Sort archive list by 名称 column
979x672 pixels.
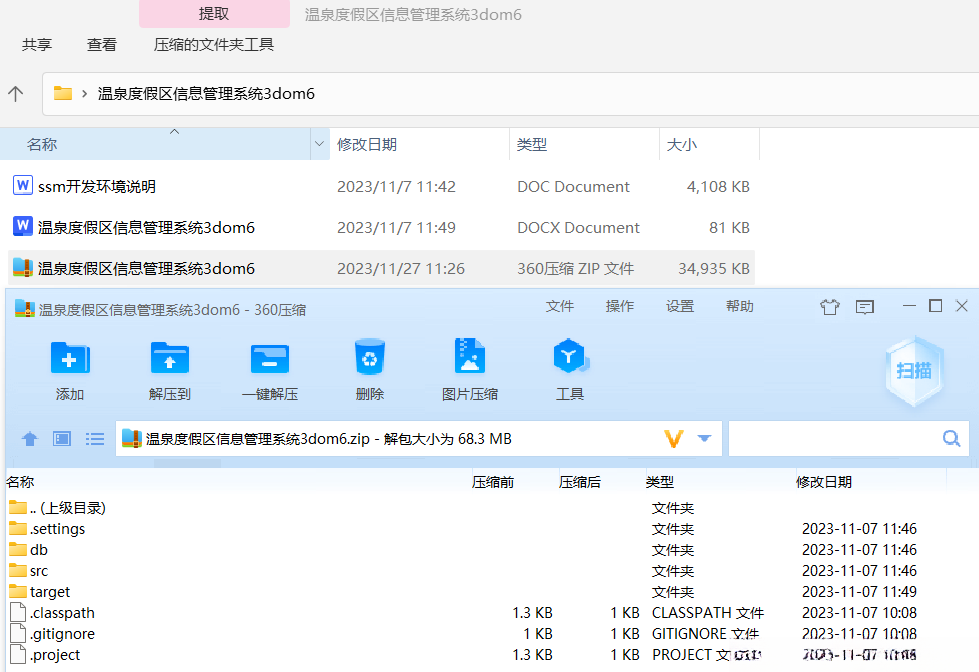[x=20, y=482]
